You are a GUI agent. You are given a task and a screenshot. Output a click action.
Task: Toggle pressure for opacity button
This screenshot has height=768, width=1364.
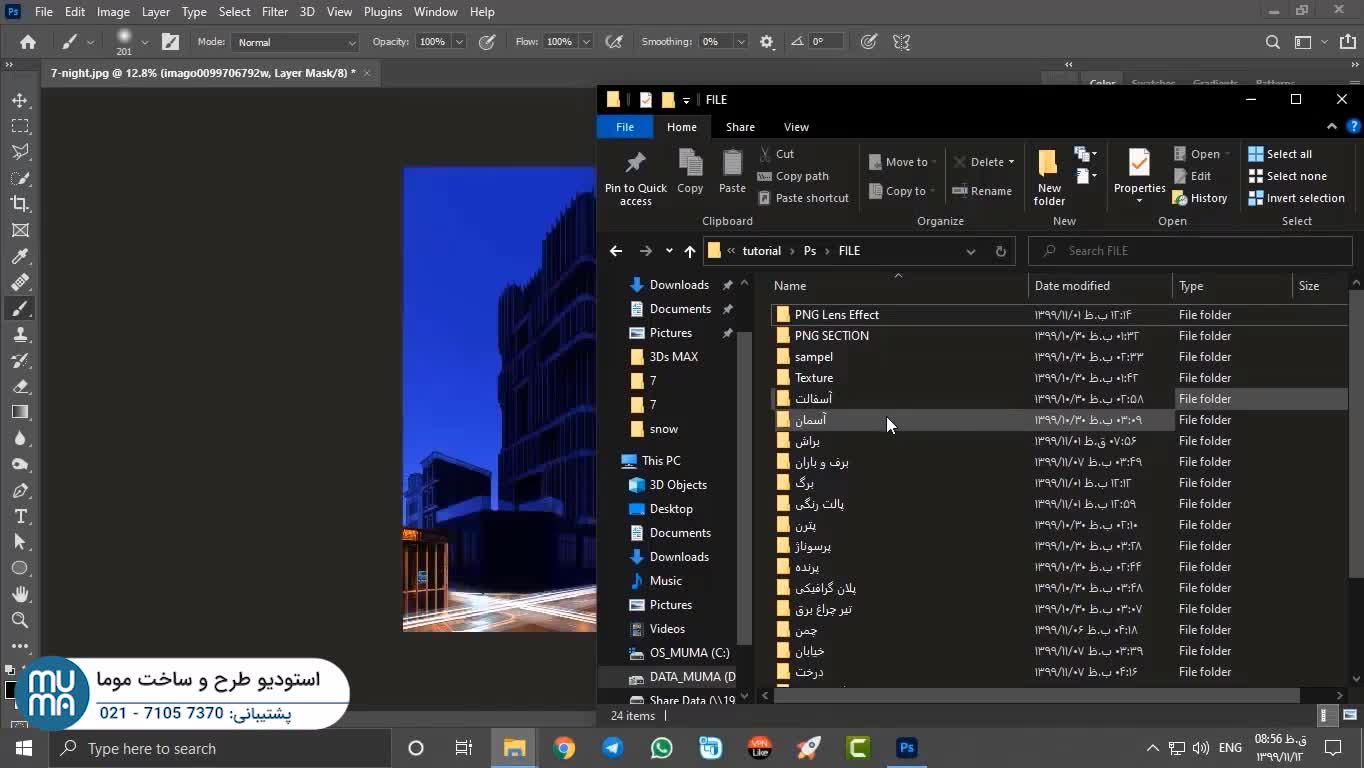487,42
